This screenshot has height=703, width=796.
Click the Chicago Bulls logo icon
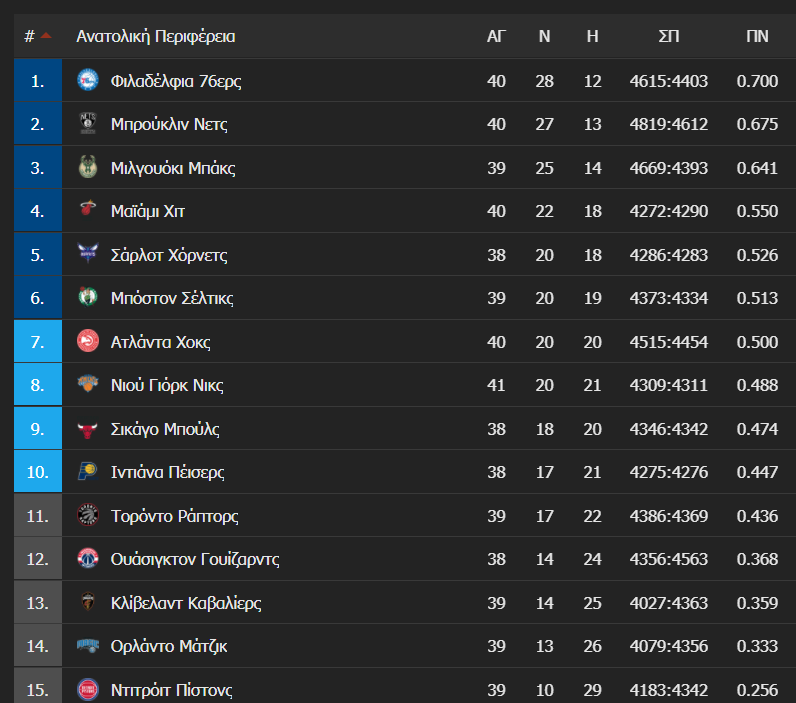coord(88,429)
